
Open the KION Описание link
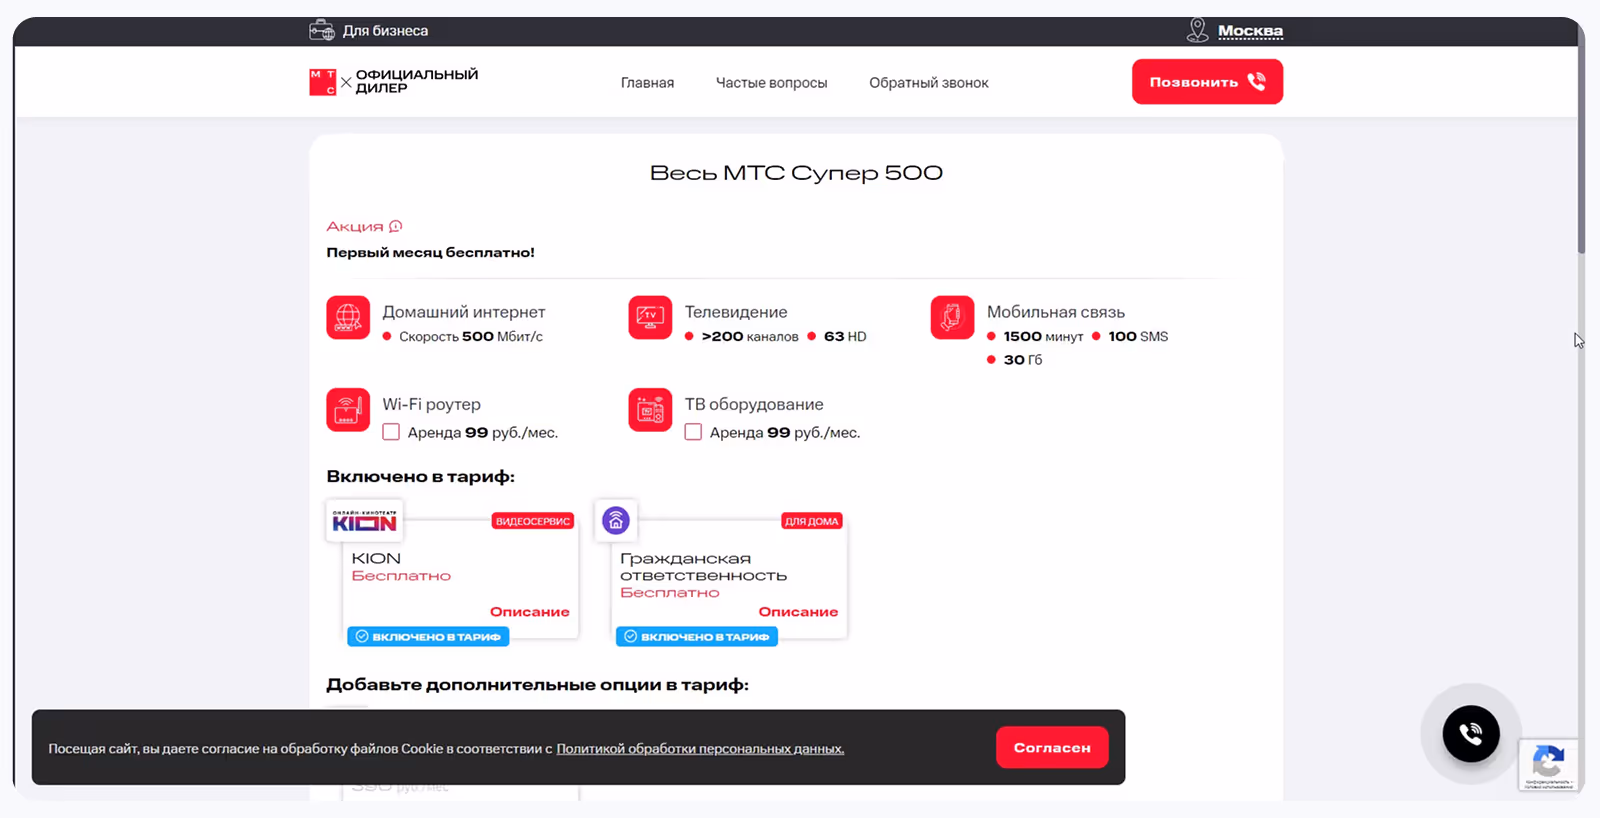529,612
